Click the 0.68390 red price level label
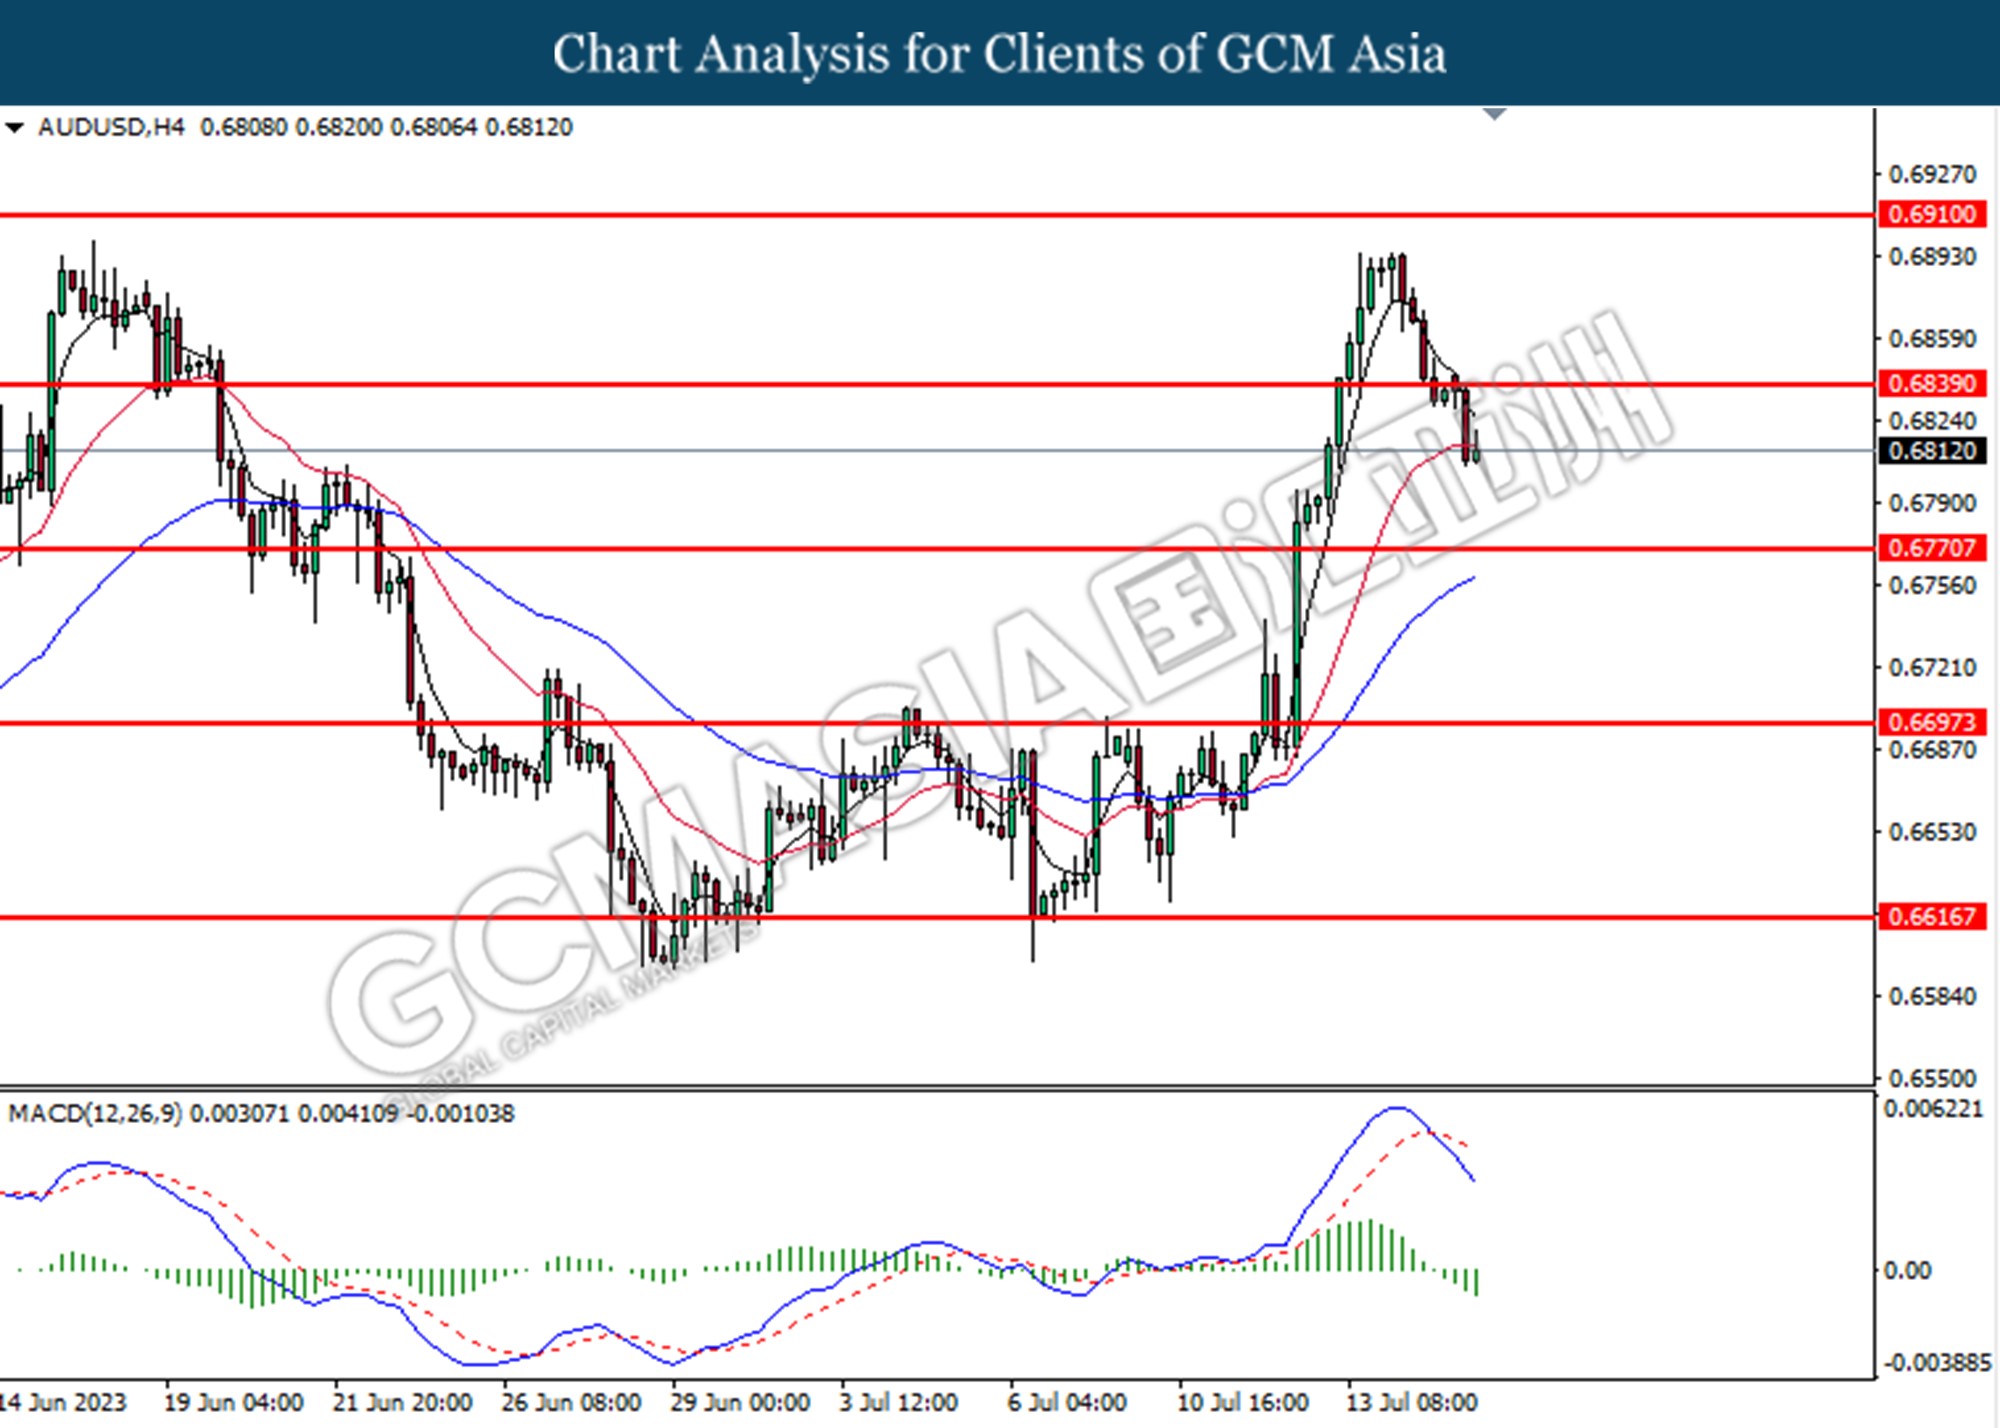Image resolution: width=2000 pixels, height=1428 pixels. (1932, 383)
